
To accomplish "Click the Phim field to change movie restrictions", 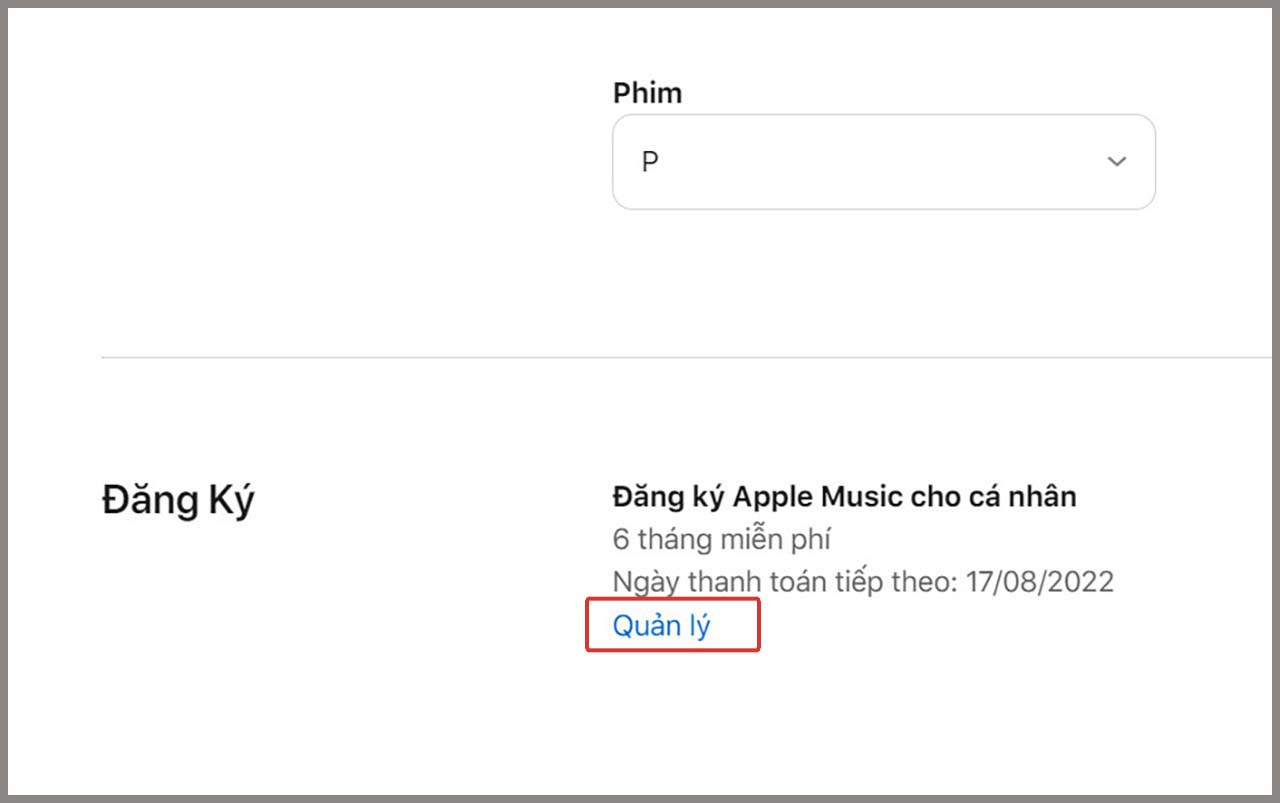I will tap(884, 161).
